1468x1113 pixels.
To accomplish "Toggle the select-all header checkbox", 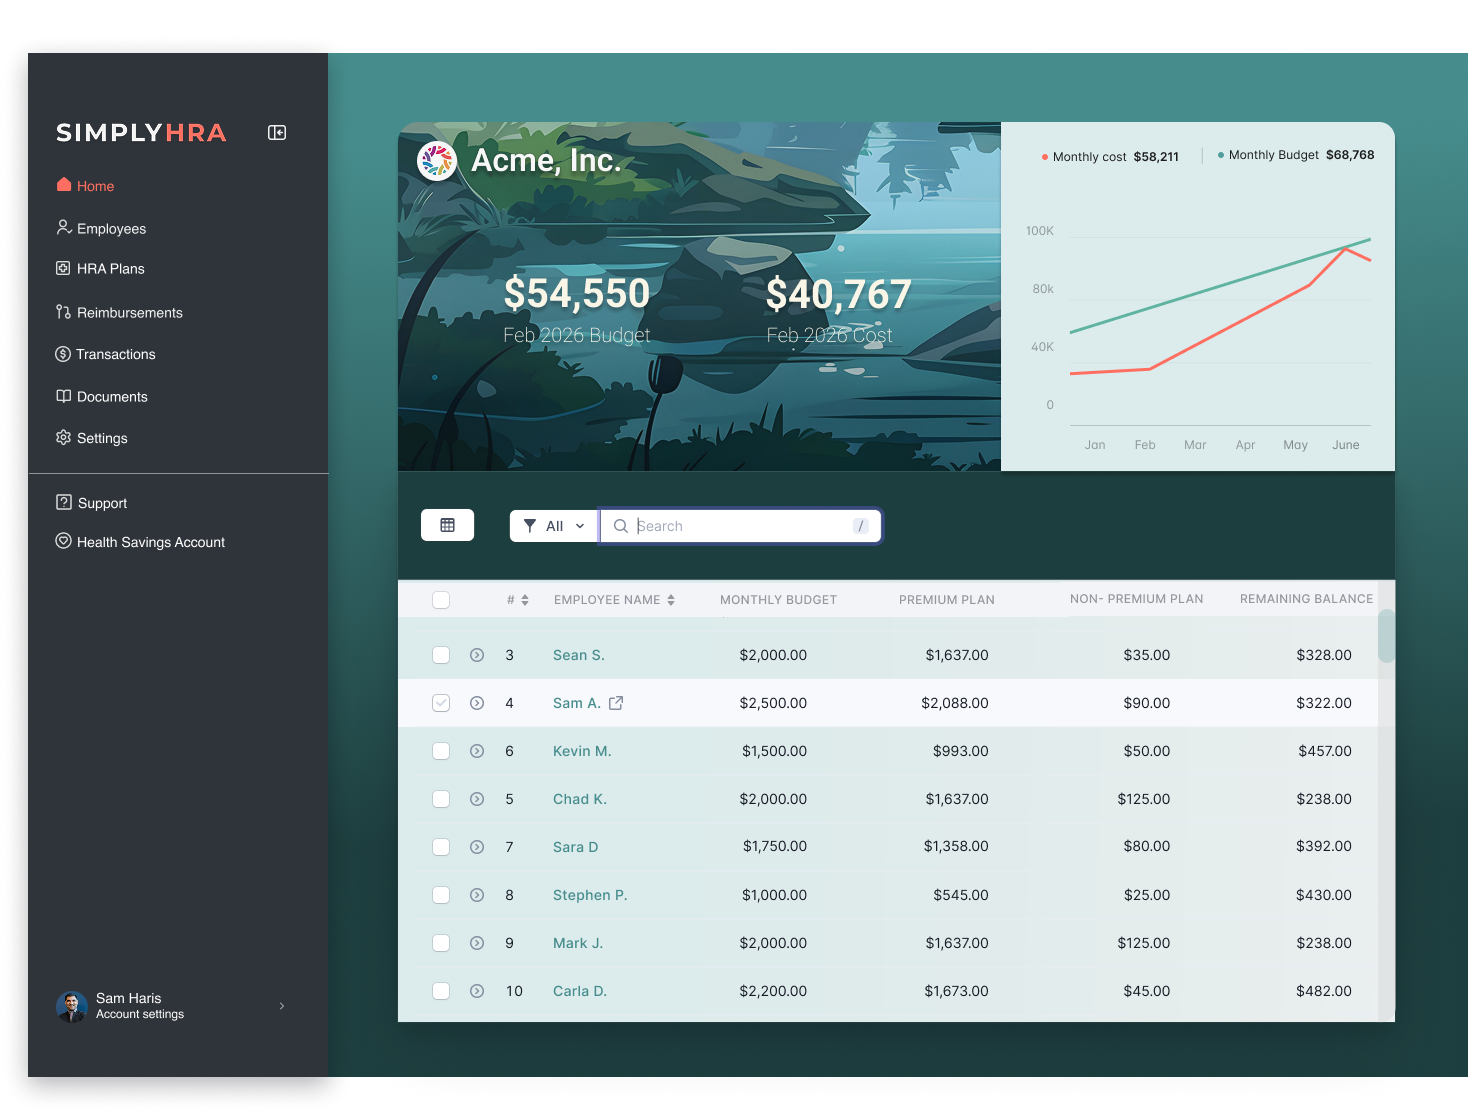I will tap(441, 600).
